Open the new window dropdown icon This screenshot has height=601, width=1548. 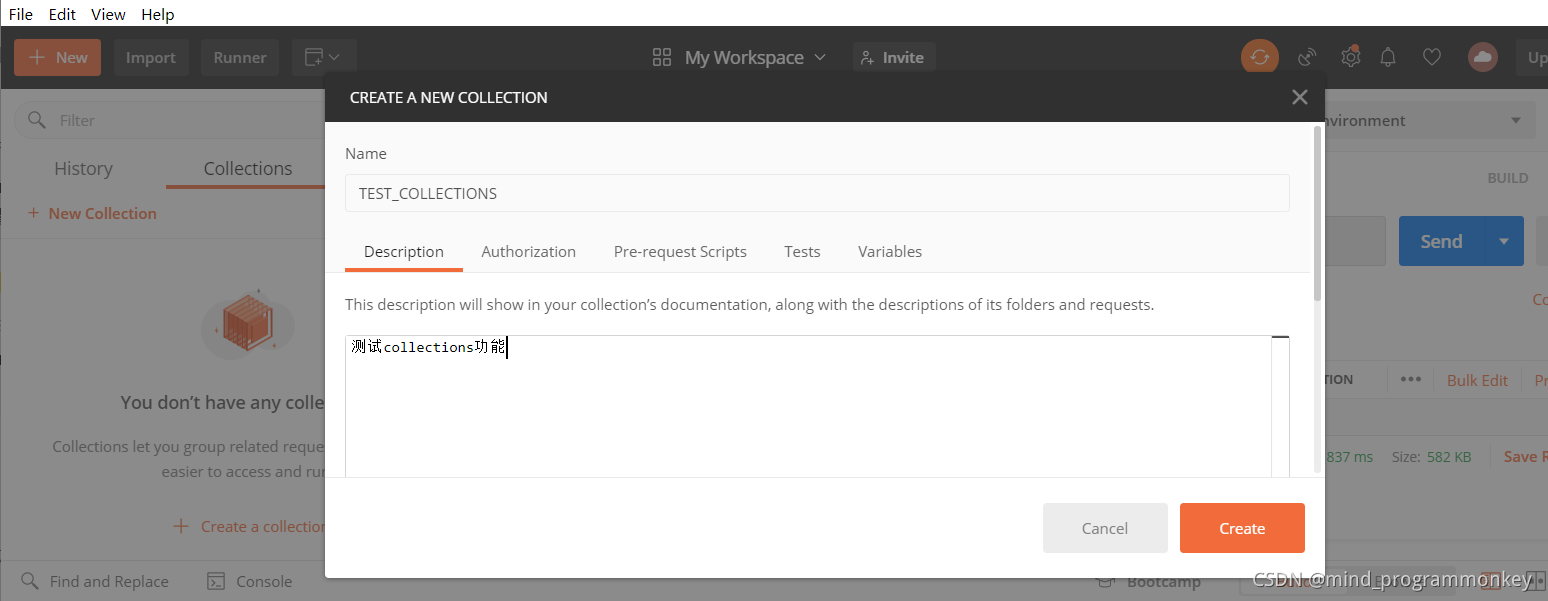tap(324, 58)
